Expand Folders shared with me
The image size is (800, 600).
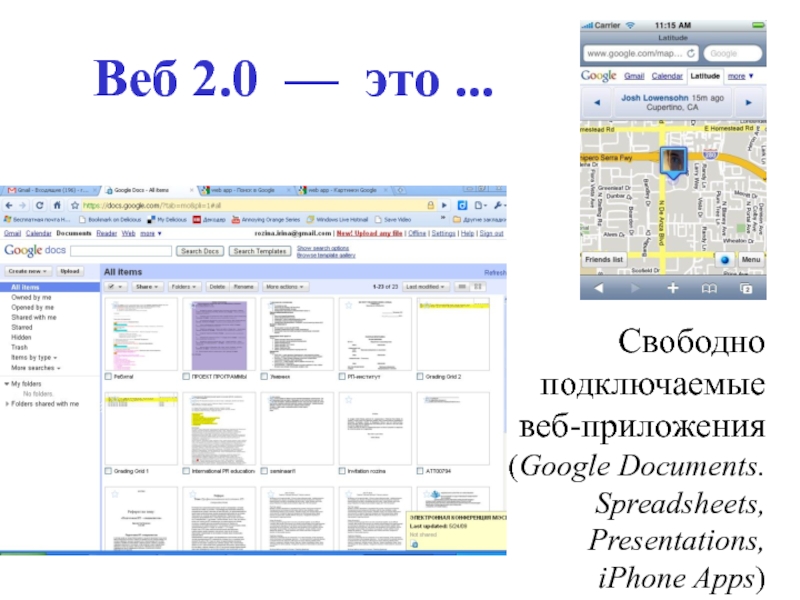[x=7, y=404]
